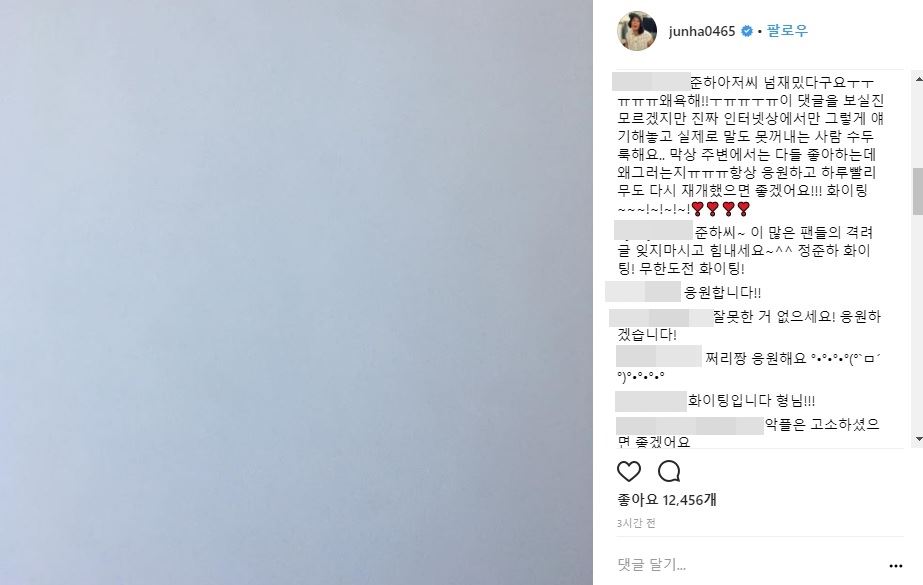
Task: Click the junha0465 username link
Action: 702,31
